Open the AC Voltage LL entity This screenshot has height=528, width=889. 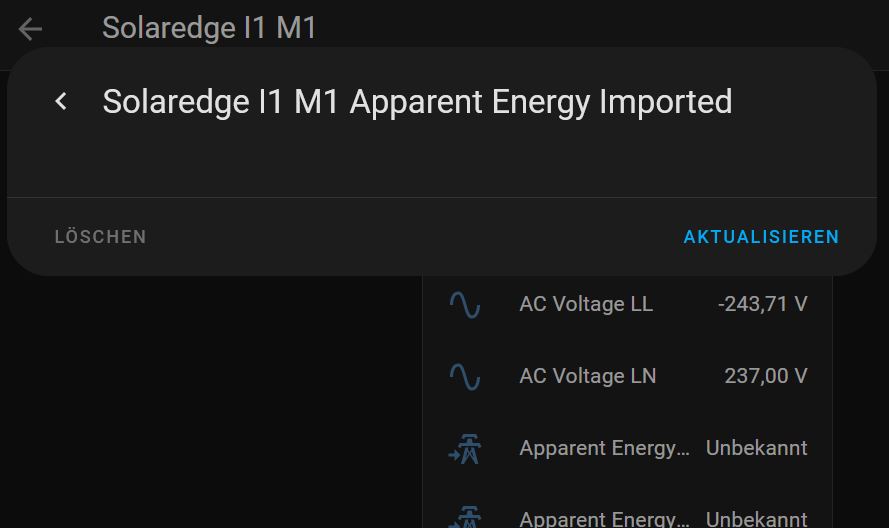(x=628, y=304)
